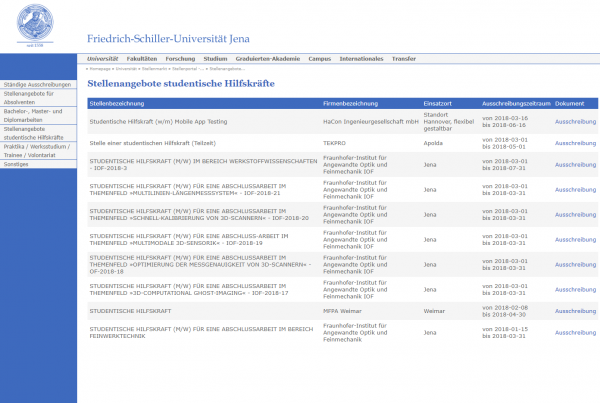Click the Stellenbezeichnung column header
This screenshot has height=403, width=600.
[116, 103]
